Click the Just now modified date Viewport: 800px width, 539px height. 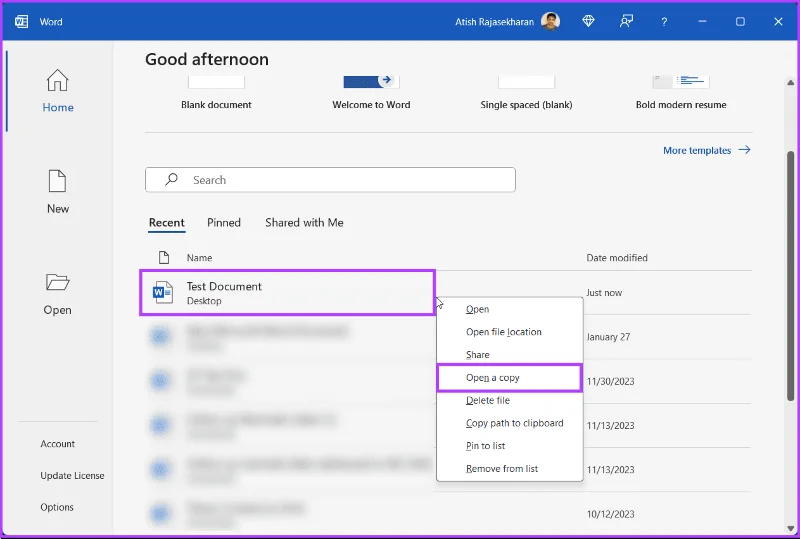click(x=604, y=293)
